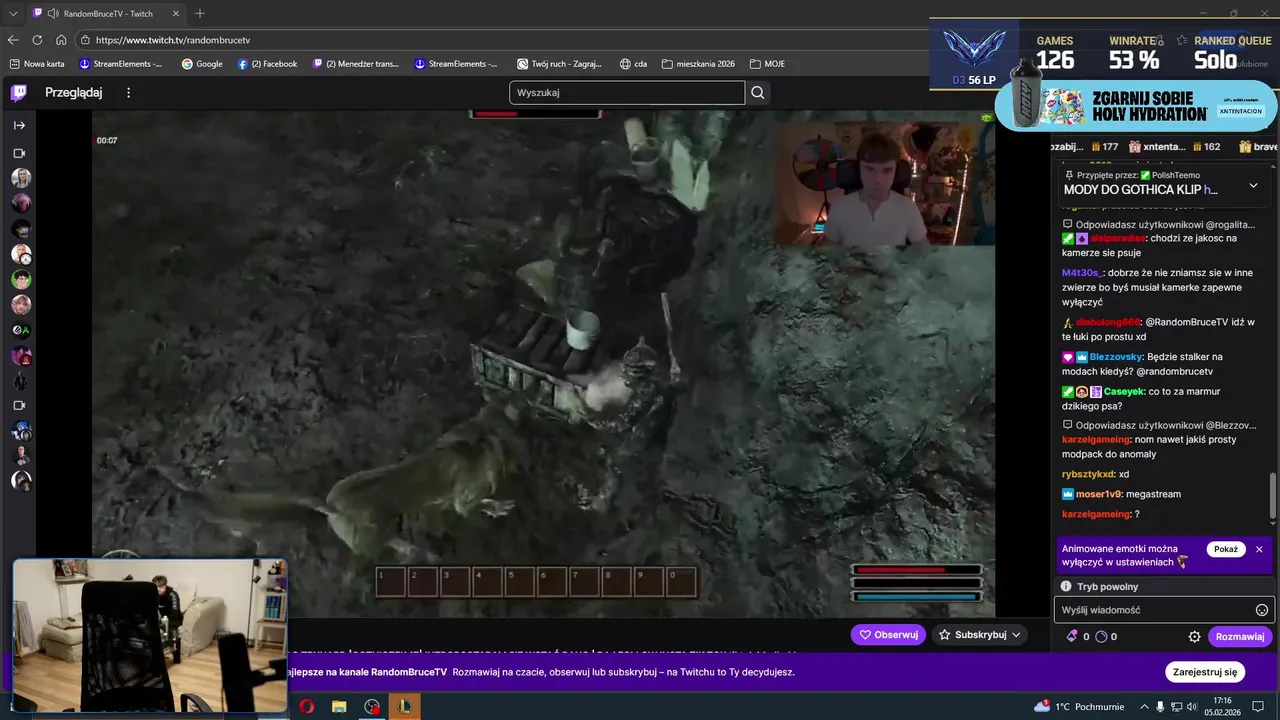
Task: Open the mieszkania 2026 bookmark folder
Action: coord(698,64)
